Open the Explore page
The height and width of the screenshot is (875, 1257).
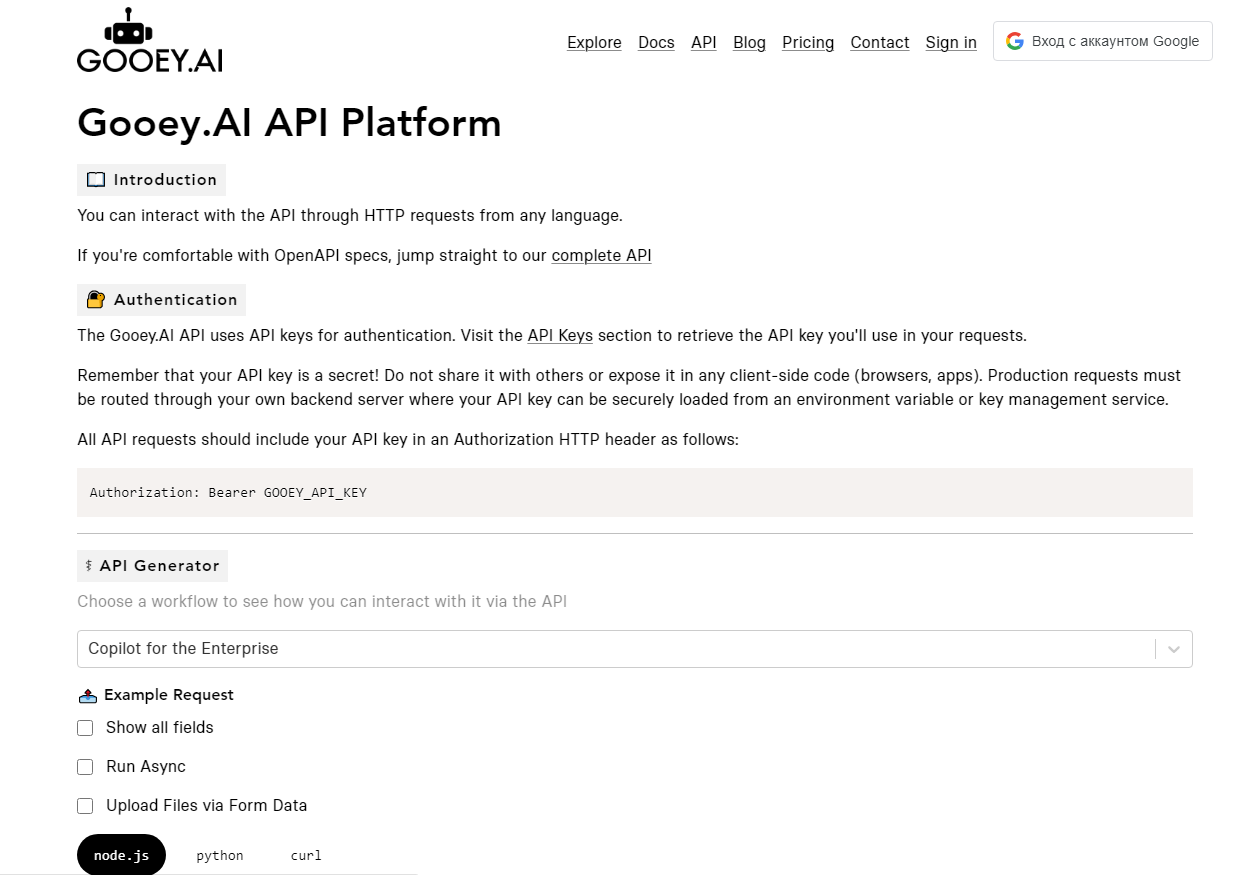click(x=594, y=42)
